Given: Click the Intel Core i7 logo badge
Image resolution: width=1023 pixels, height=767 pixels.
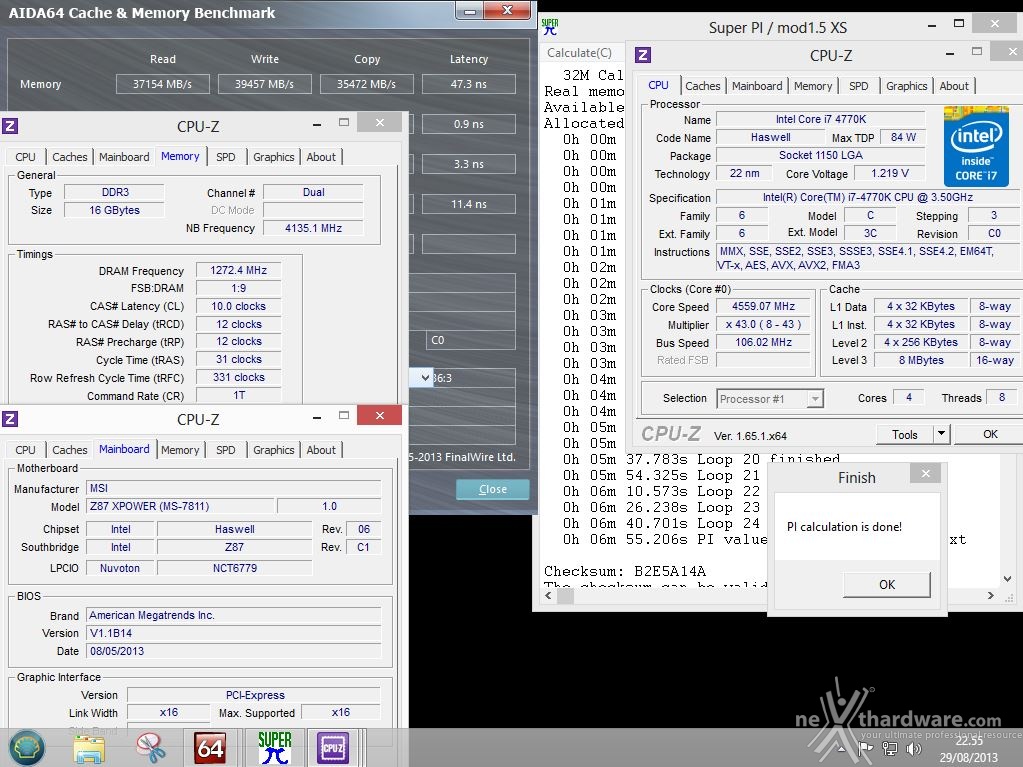Looking at the screenshot, I should click(x=976, y=147).
